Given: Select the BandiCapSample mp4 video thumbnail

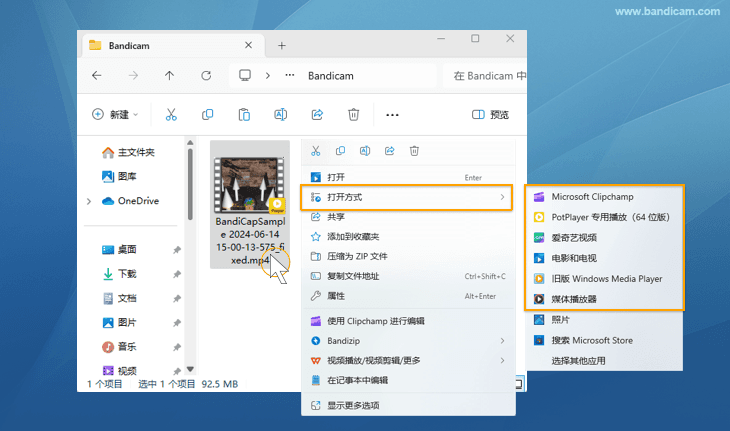Looking at the screenshot, I should pos(250,185).
